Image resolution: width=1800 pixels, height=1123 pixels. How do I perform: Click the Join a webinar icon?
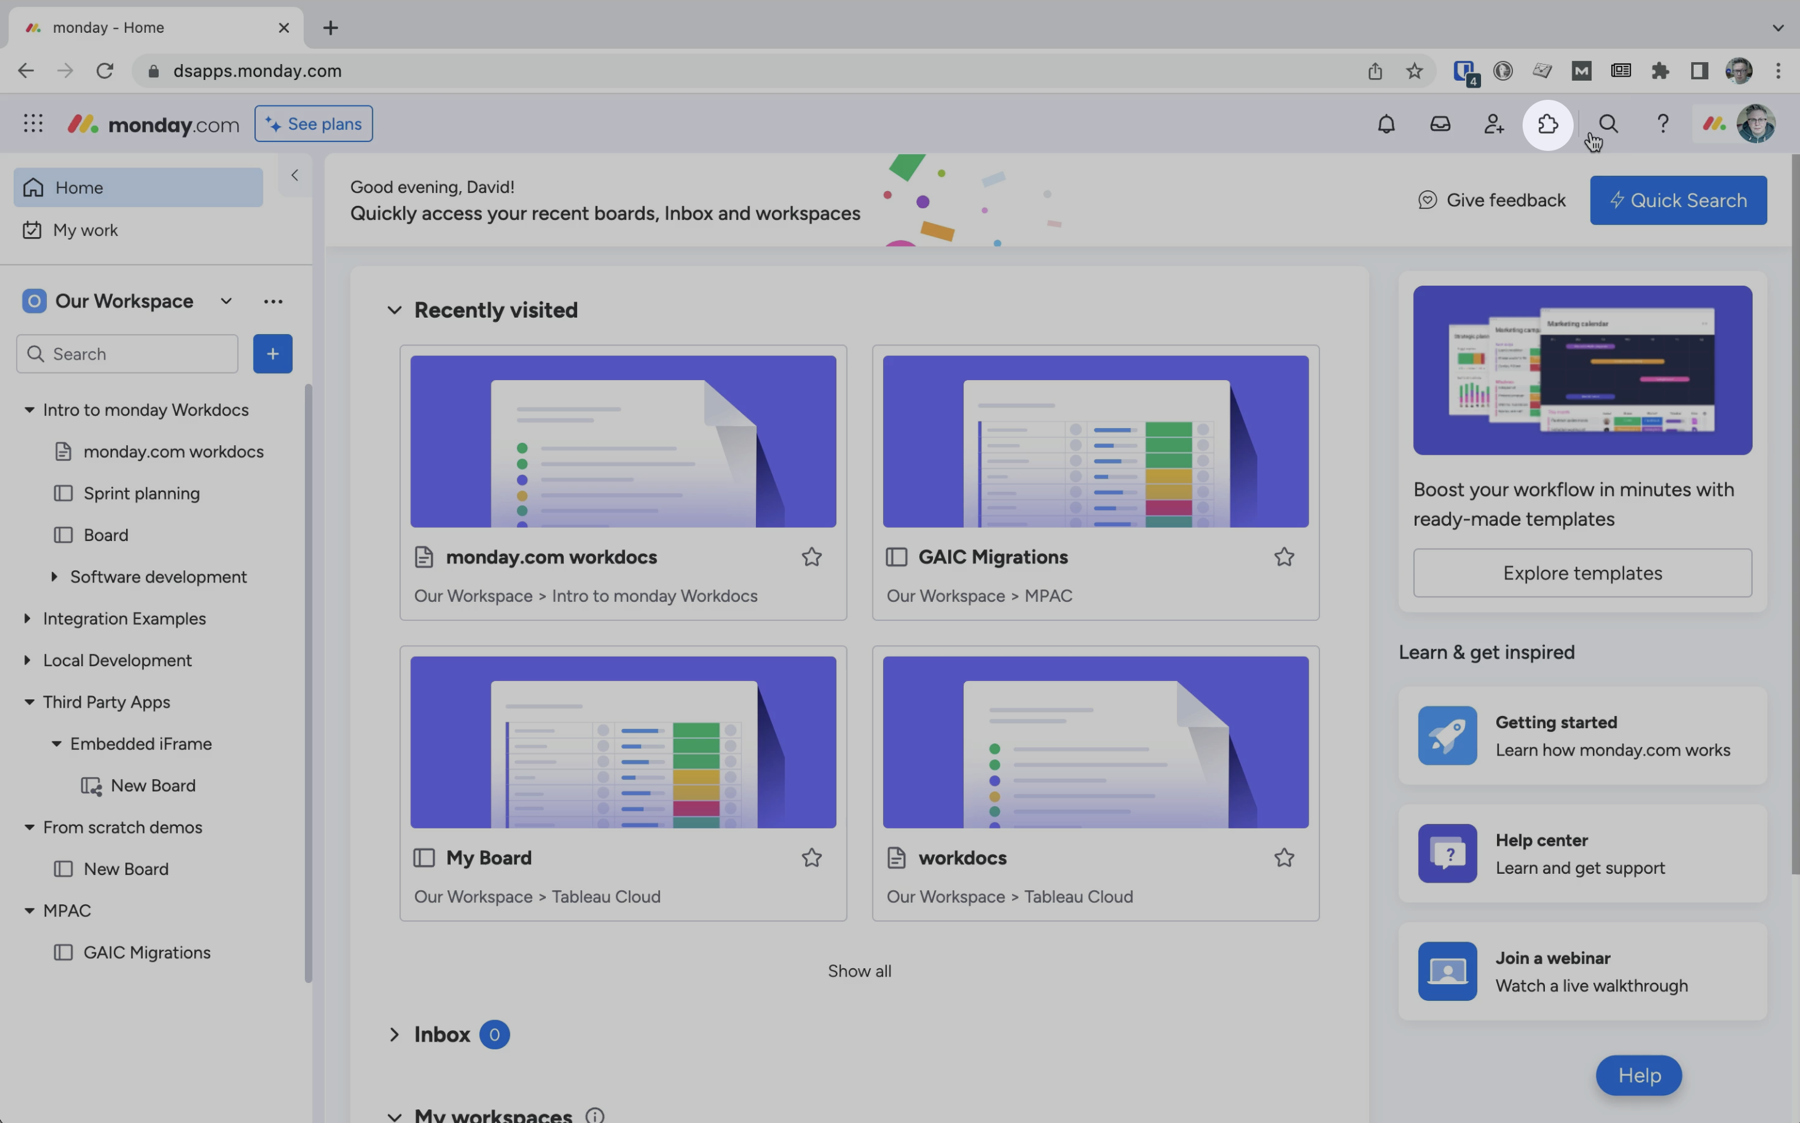pos(1447,971)
